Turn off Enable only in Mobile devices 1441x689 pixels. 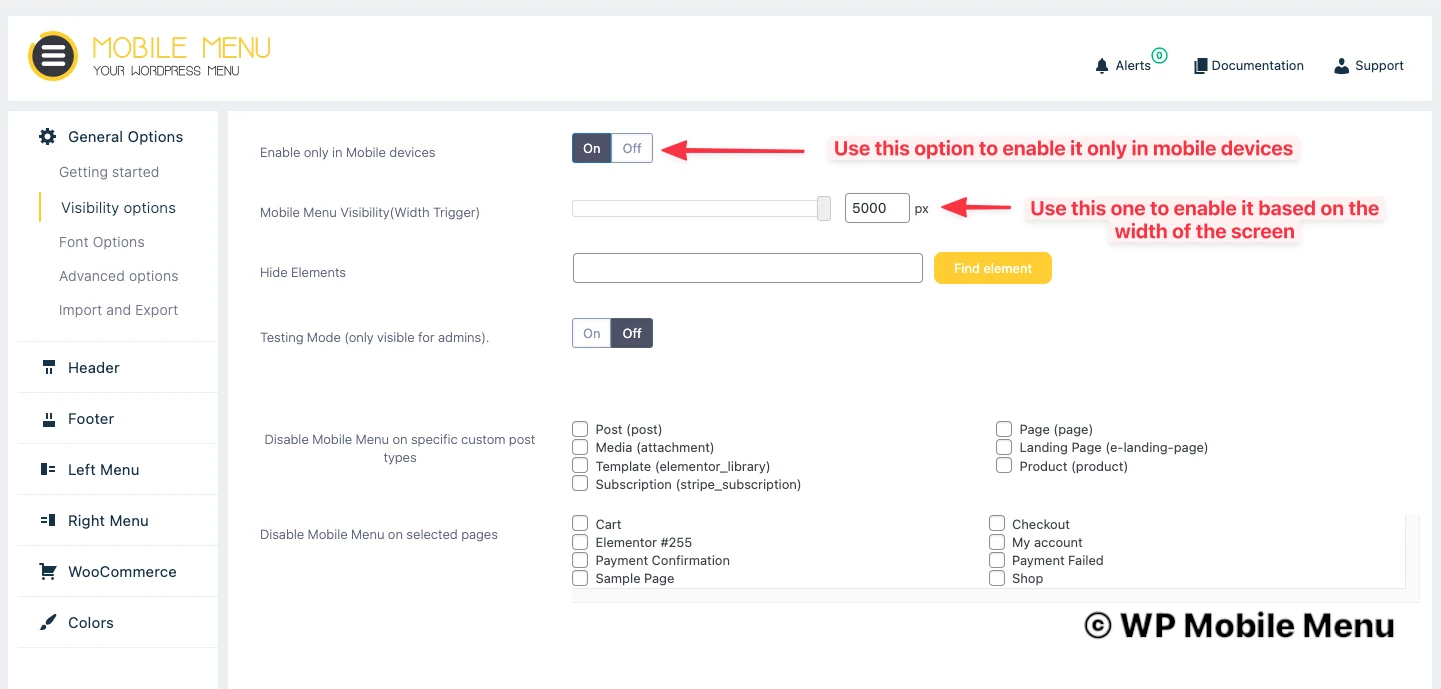point(632,148)
